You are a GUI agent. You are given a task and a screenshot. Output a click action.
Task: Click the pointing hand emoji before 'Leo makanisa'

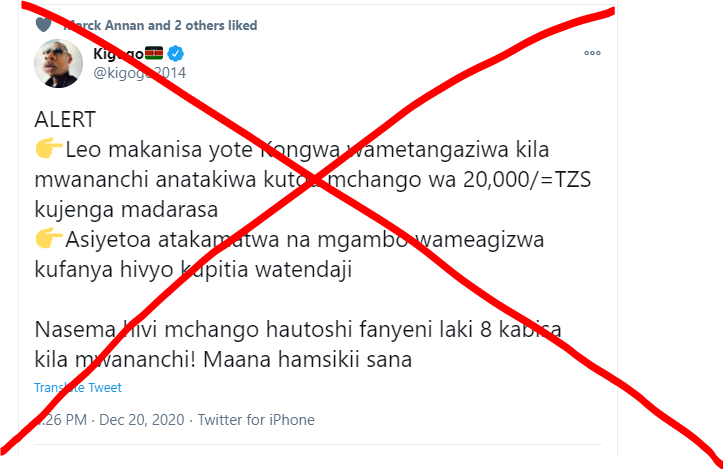point(49,148)
